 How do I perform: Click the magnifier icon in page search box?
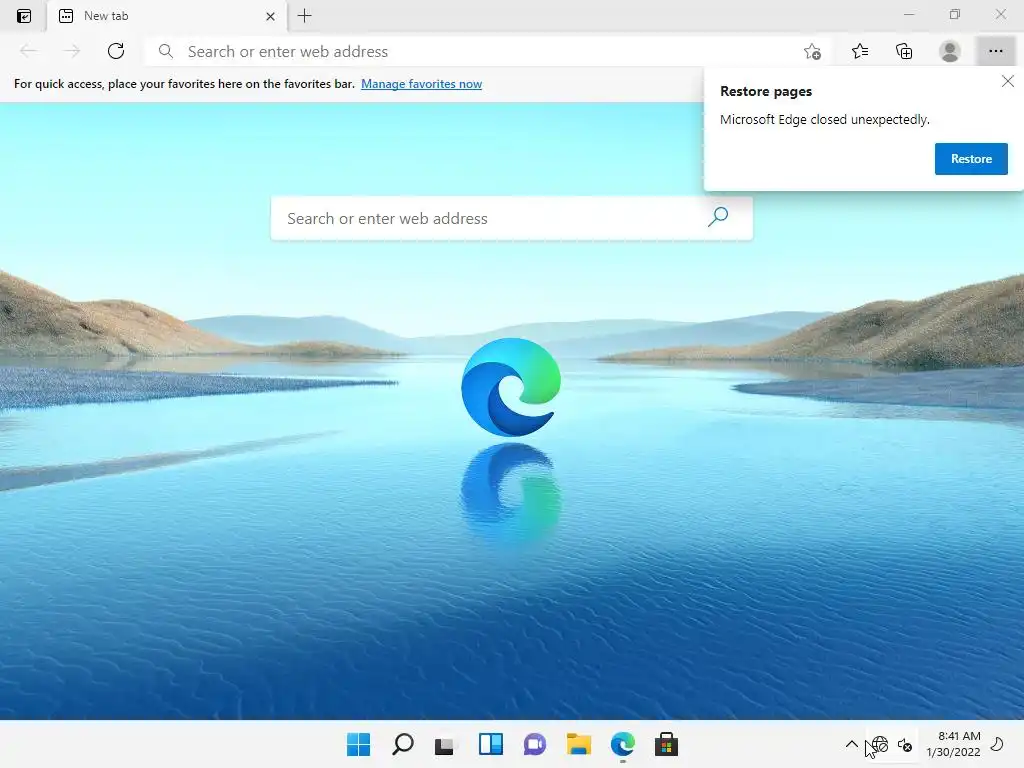click(718, 217)
